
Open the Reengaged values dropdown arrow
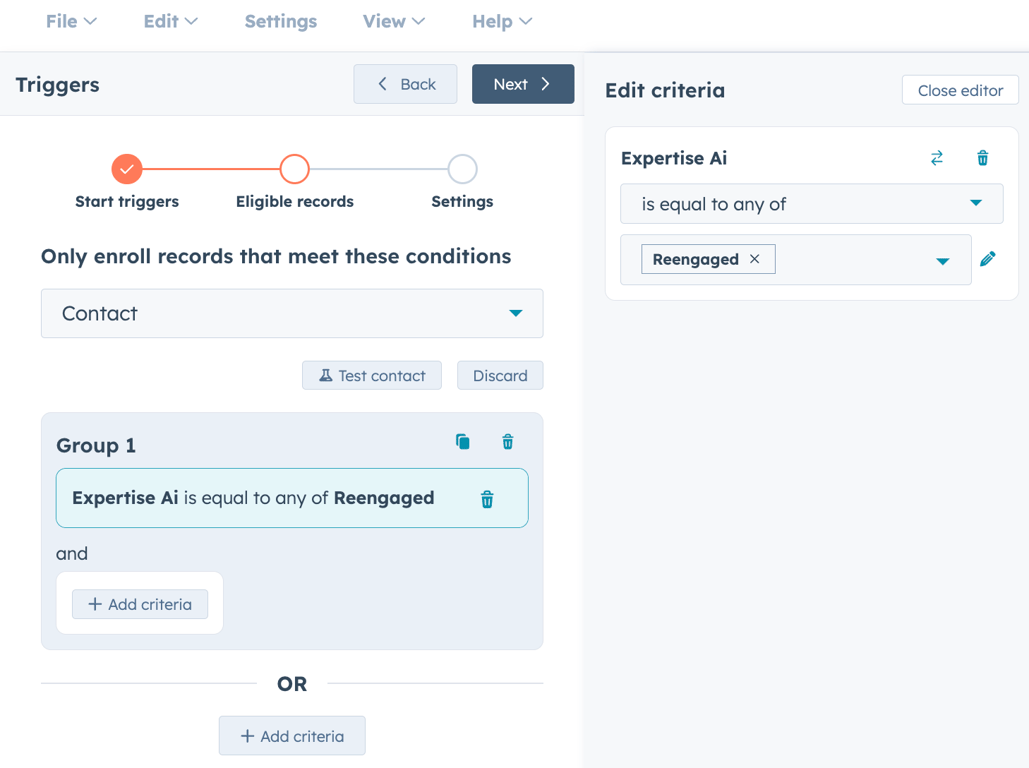tap(942, 260)
